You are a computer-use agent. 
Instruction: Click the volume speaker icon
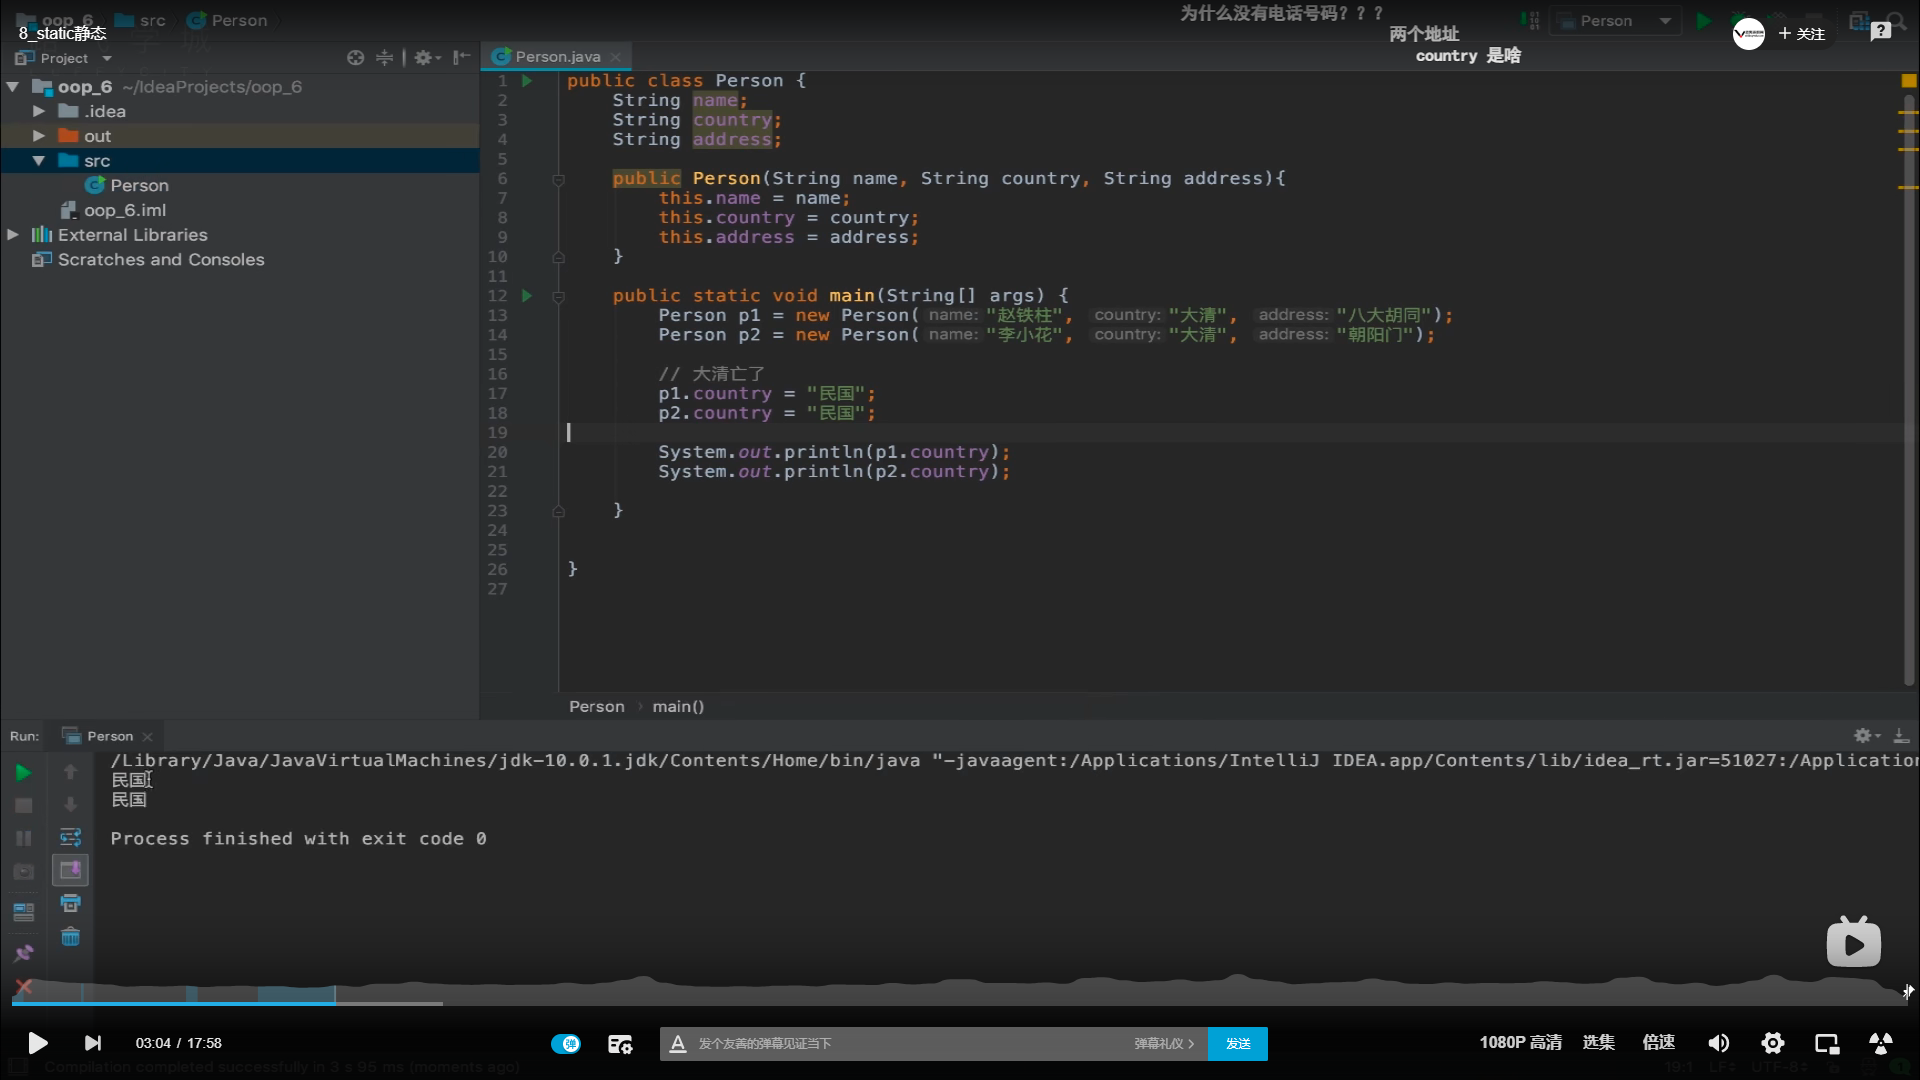pyautogui.click(x=1718, y=1043)
